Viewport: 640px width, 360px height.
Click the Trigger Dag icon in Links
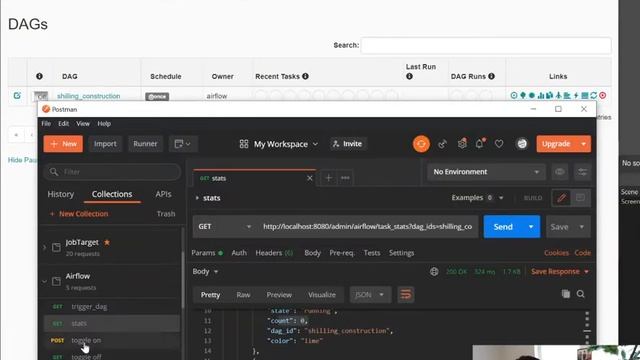click(x=514, y=96)
